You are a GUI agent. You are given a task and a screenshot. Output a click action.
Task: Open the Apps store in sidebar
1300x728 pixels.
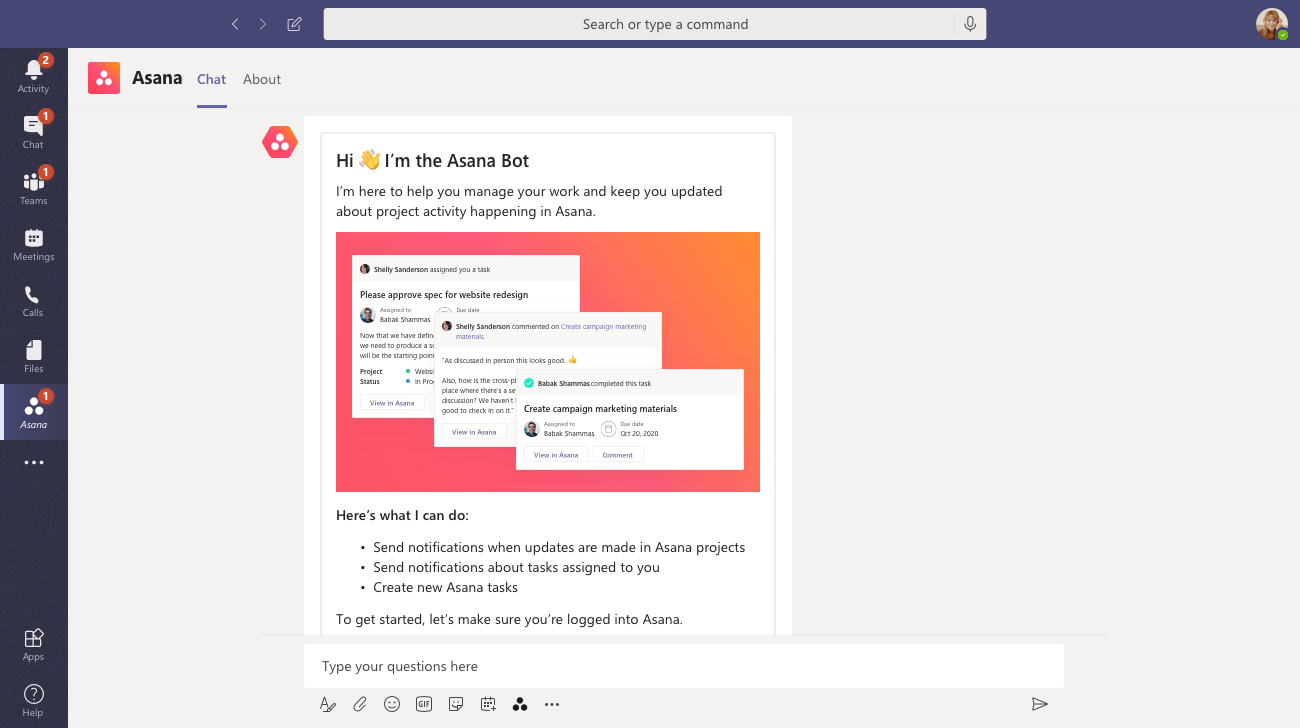(34, 644)
